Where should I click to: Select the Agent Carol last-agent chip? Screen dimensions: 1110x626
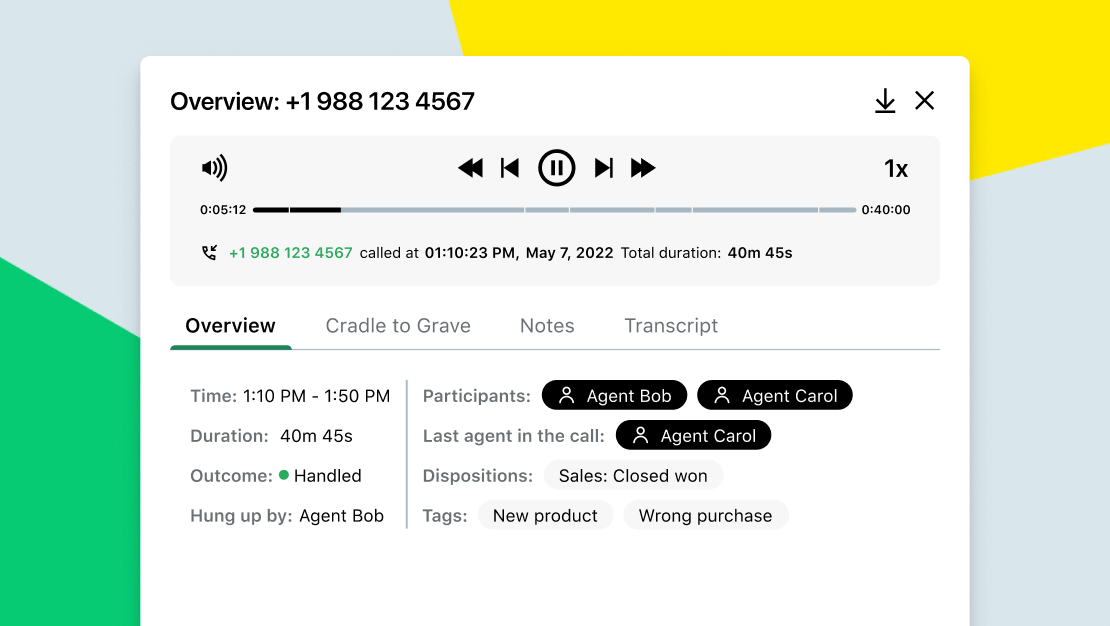coord(693,434)
